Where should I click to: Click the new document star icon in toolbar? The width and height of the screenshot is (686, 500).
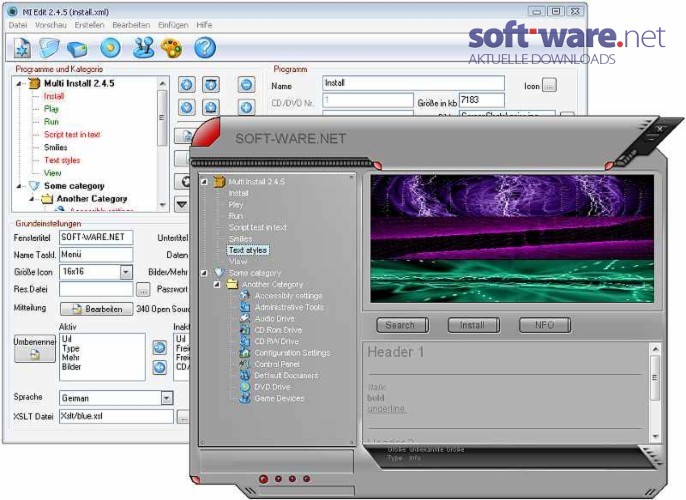pyautogui.click(x=22, y=48)
